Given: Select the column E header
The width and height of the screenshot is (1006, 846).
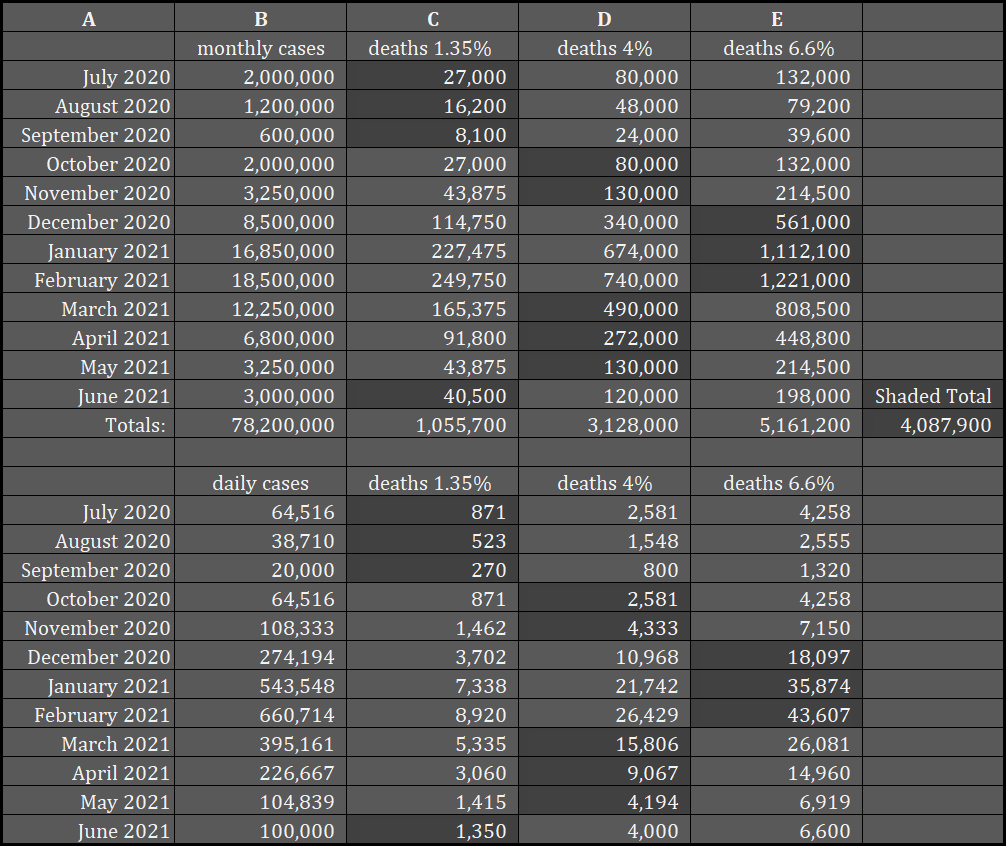Looking at the screenshot, I should pos(776,18).
